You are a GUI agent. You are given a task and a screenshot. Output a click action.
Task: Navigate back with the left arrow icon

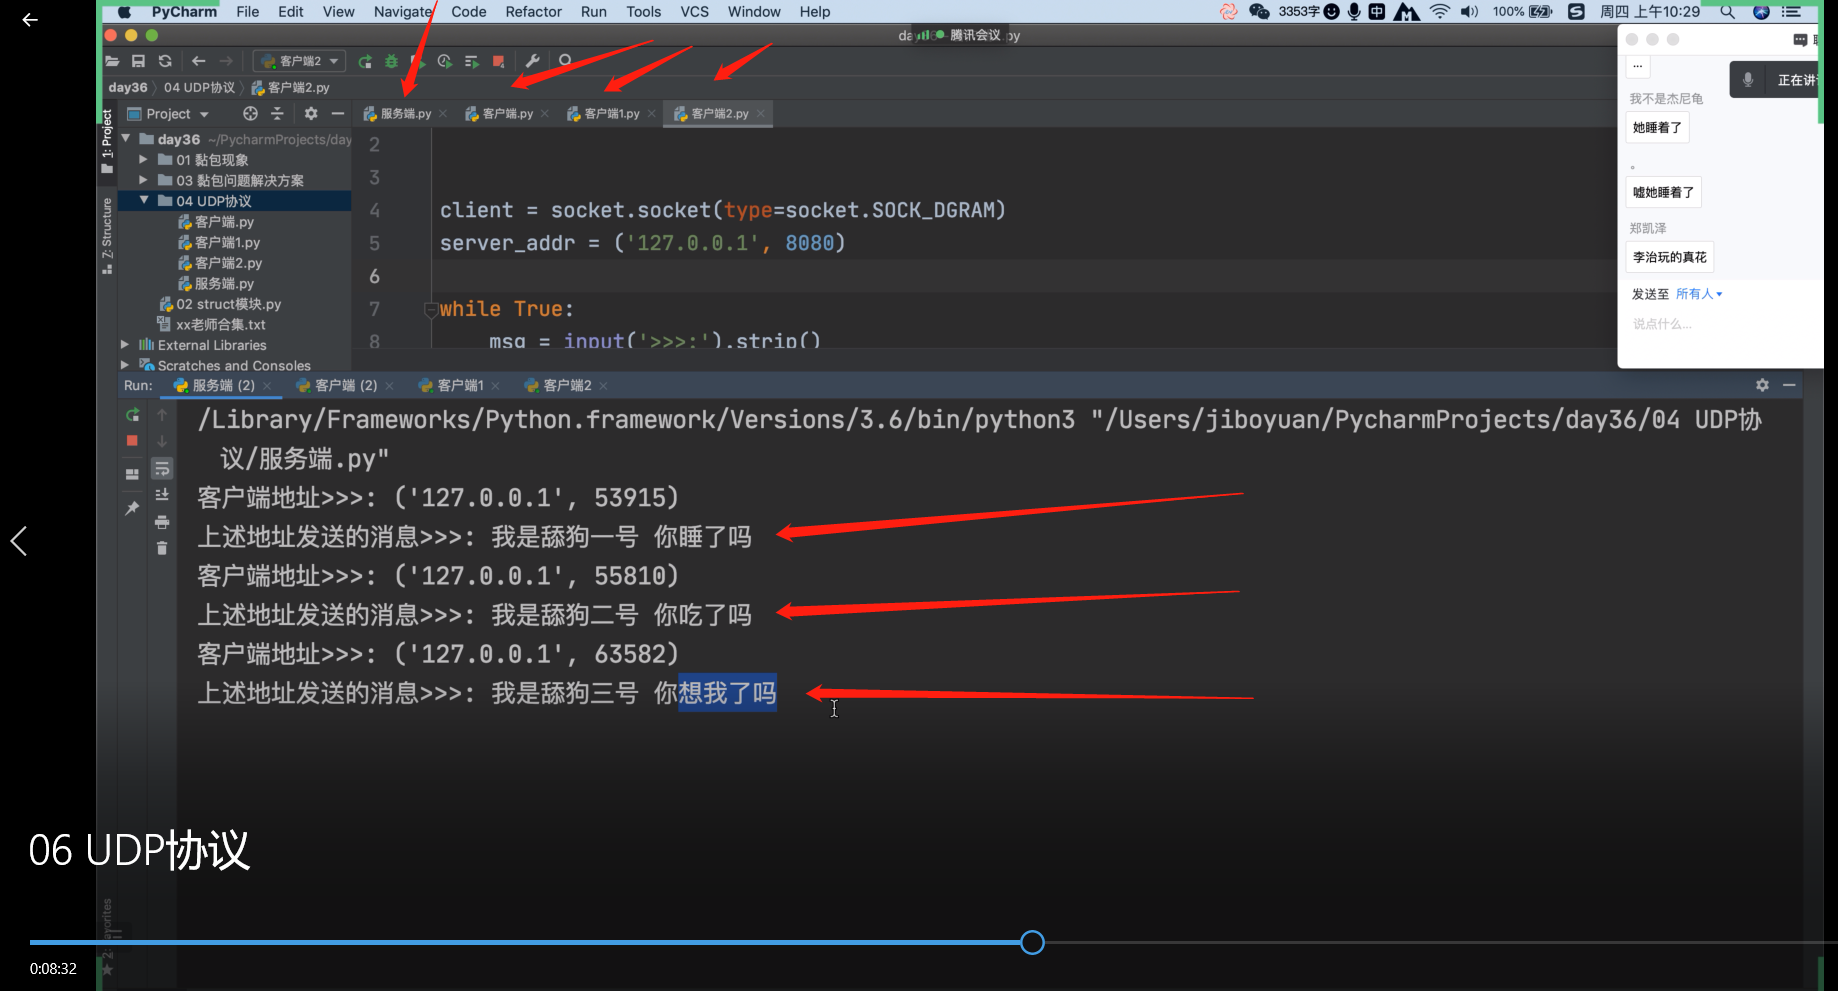198,61
